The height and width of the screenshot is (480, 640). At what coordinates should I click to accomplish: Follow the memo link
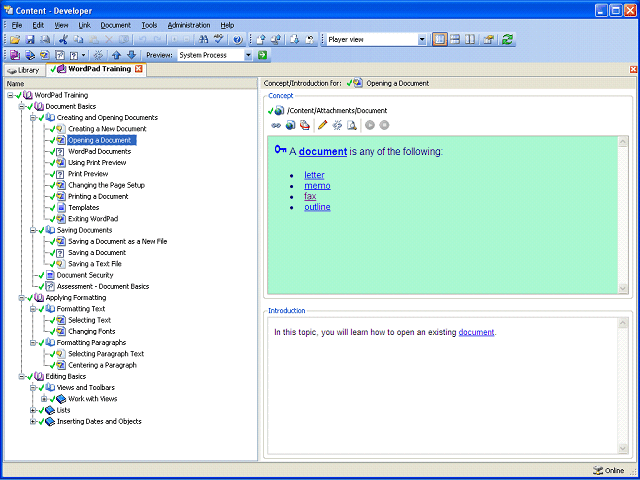(x=317, y=186)
